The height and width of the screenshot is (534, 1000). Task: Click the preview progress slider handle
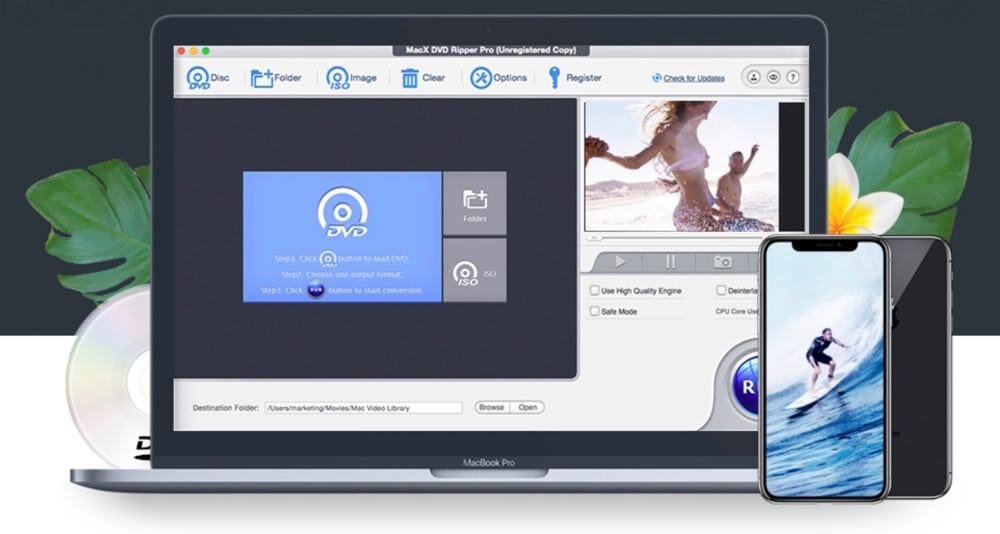(x=594, y=238)
